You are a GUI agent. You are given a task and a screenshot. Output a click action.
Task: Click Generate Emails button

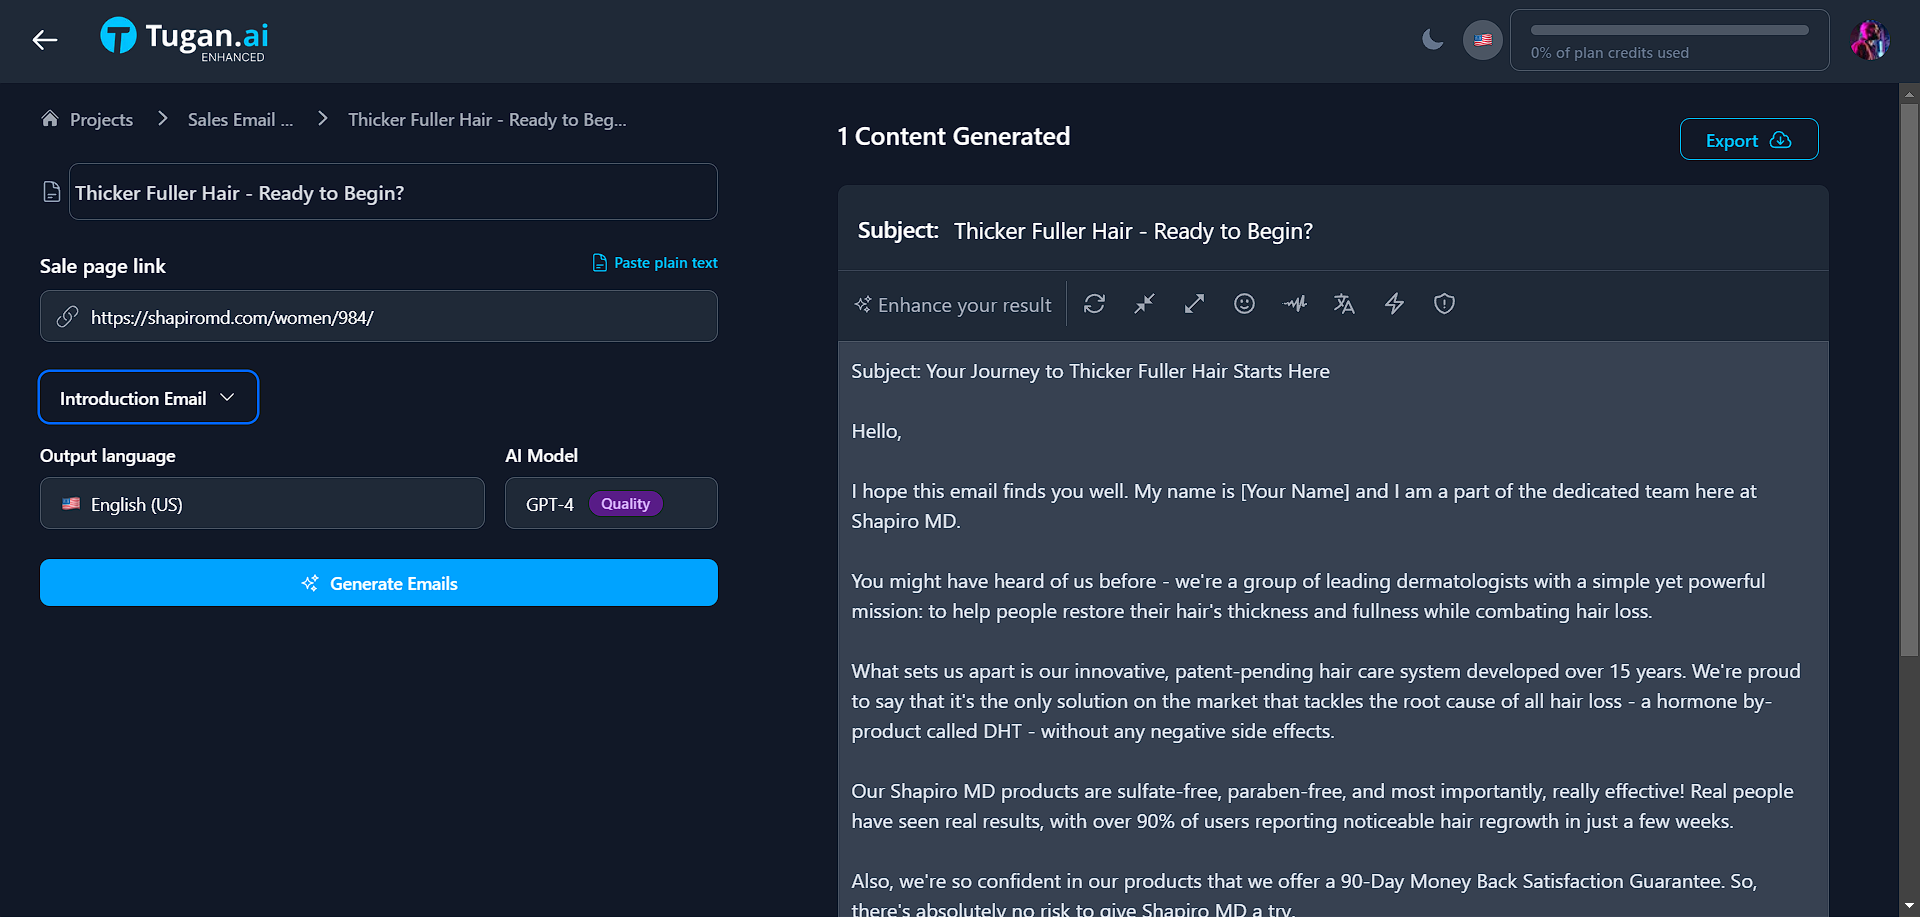click(x=379, y=583)
